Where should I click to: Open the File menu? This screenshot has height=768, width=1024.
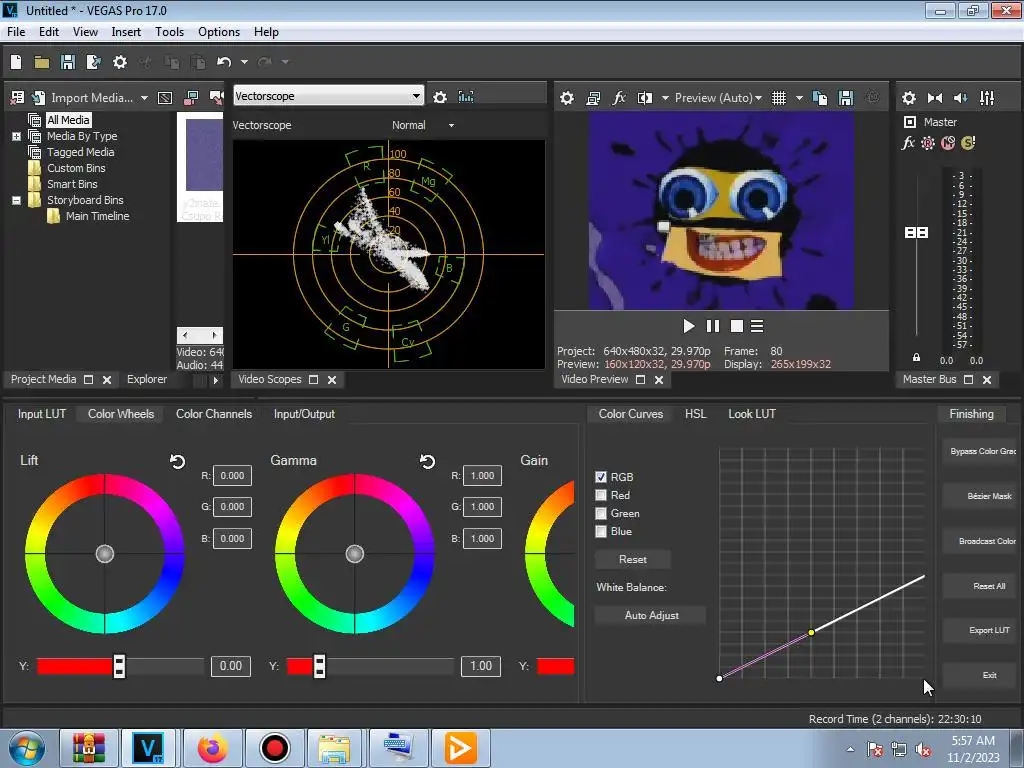16,32
